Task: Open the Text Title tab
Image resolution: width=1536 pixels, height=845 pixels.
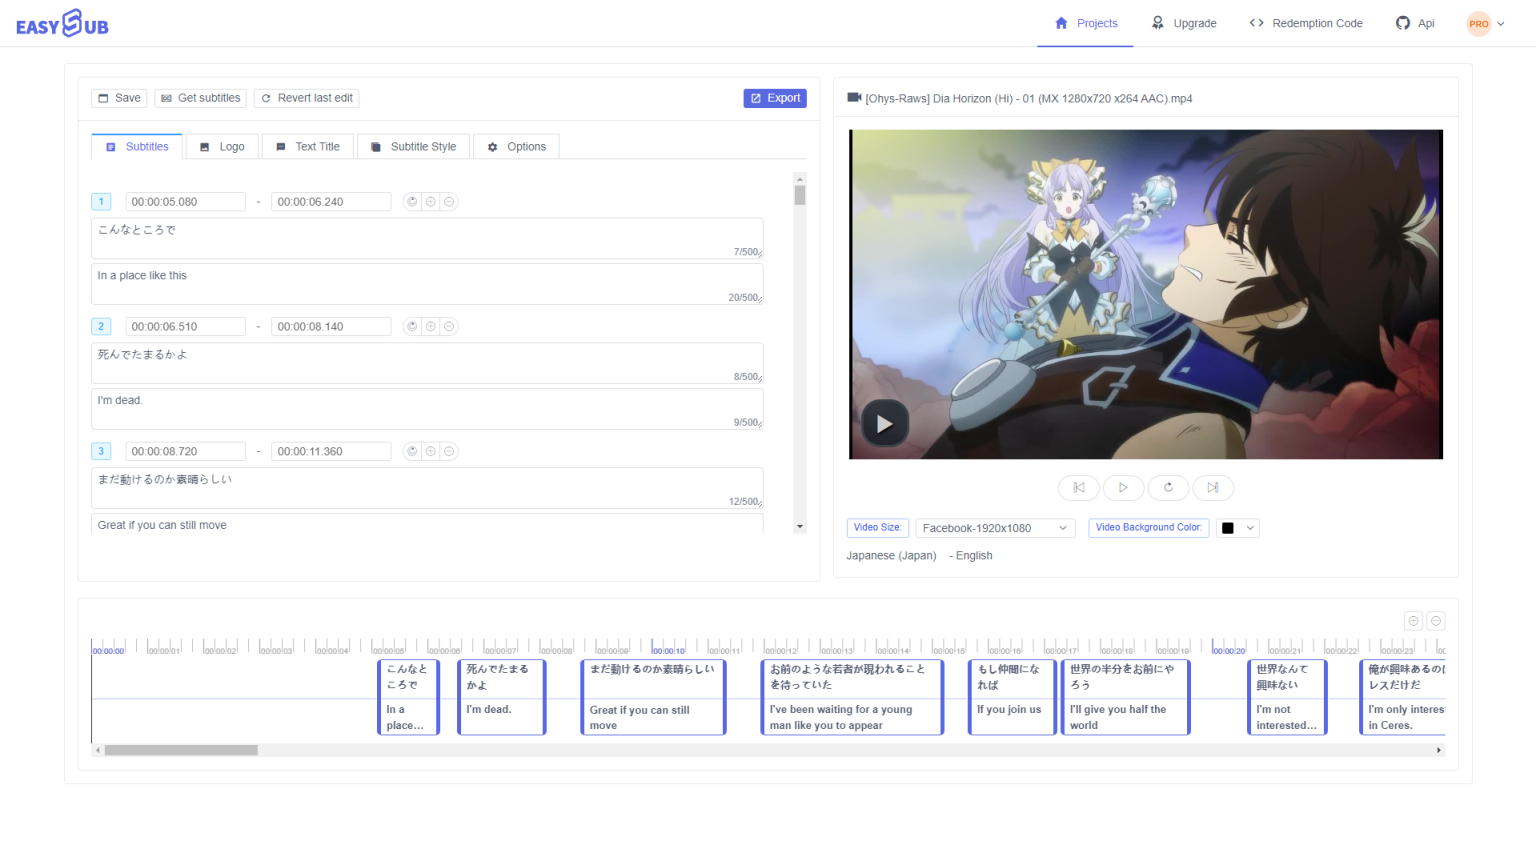Action: click(x=308, y=146)
